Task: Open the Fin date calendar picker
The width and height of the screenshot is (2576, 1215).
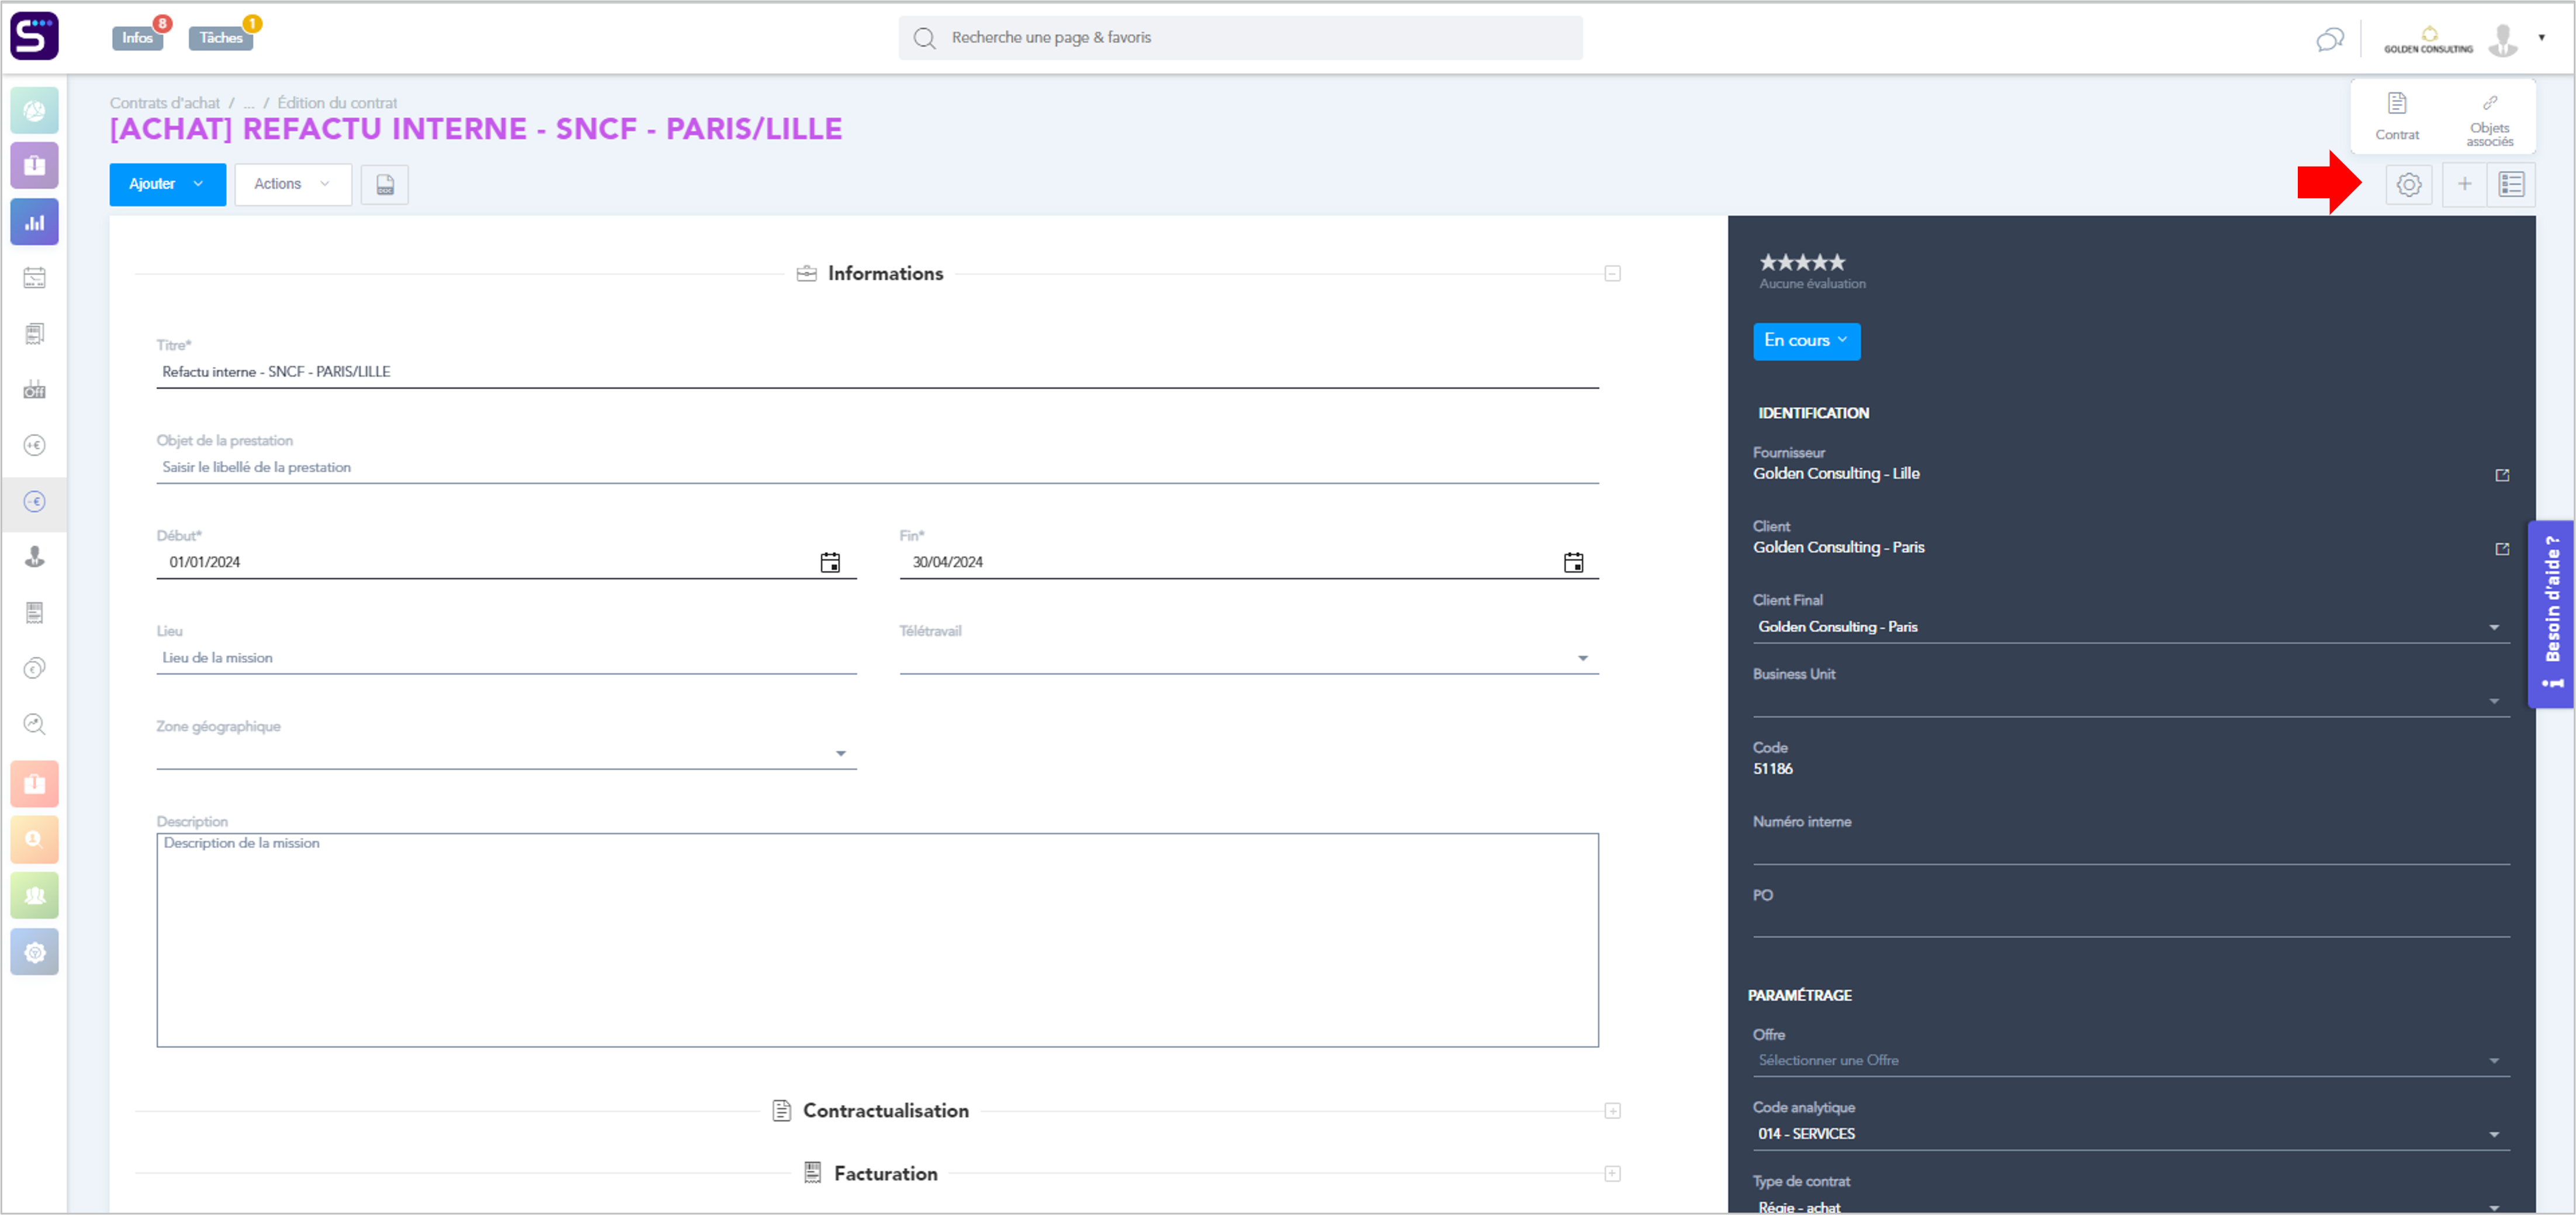Action: (x=1573, y=562)
